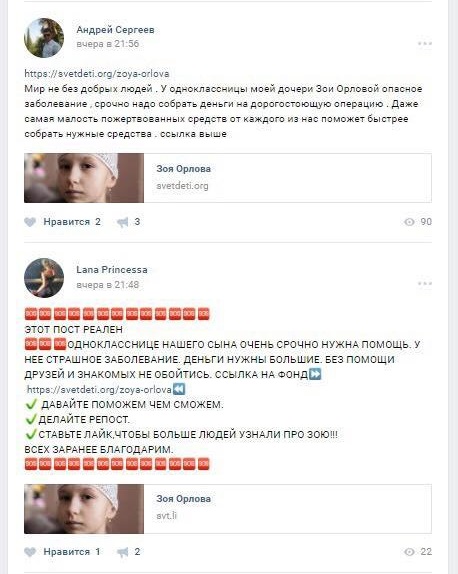Open the Зоя Орлова preview image in first post

84,178
